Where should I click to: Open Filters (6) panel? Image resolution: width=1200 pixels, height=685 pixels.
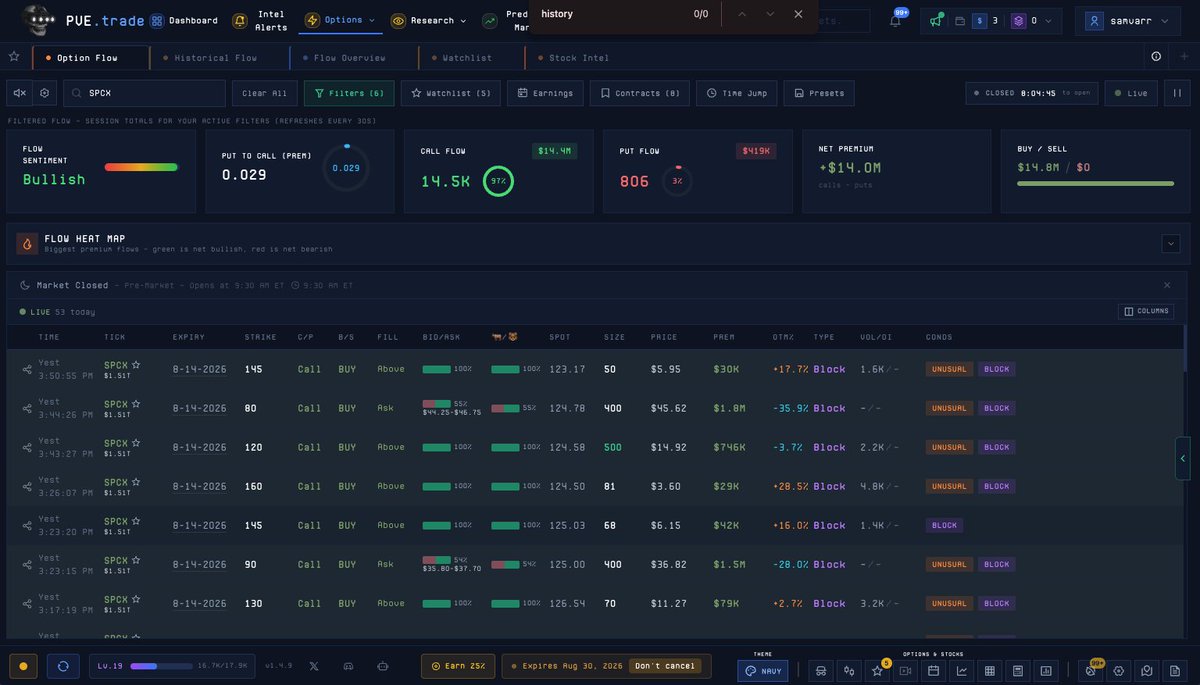(349, 93)
